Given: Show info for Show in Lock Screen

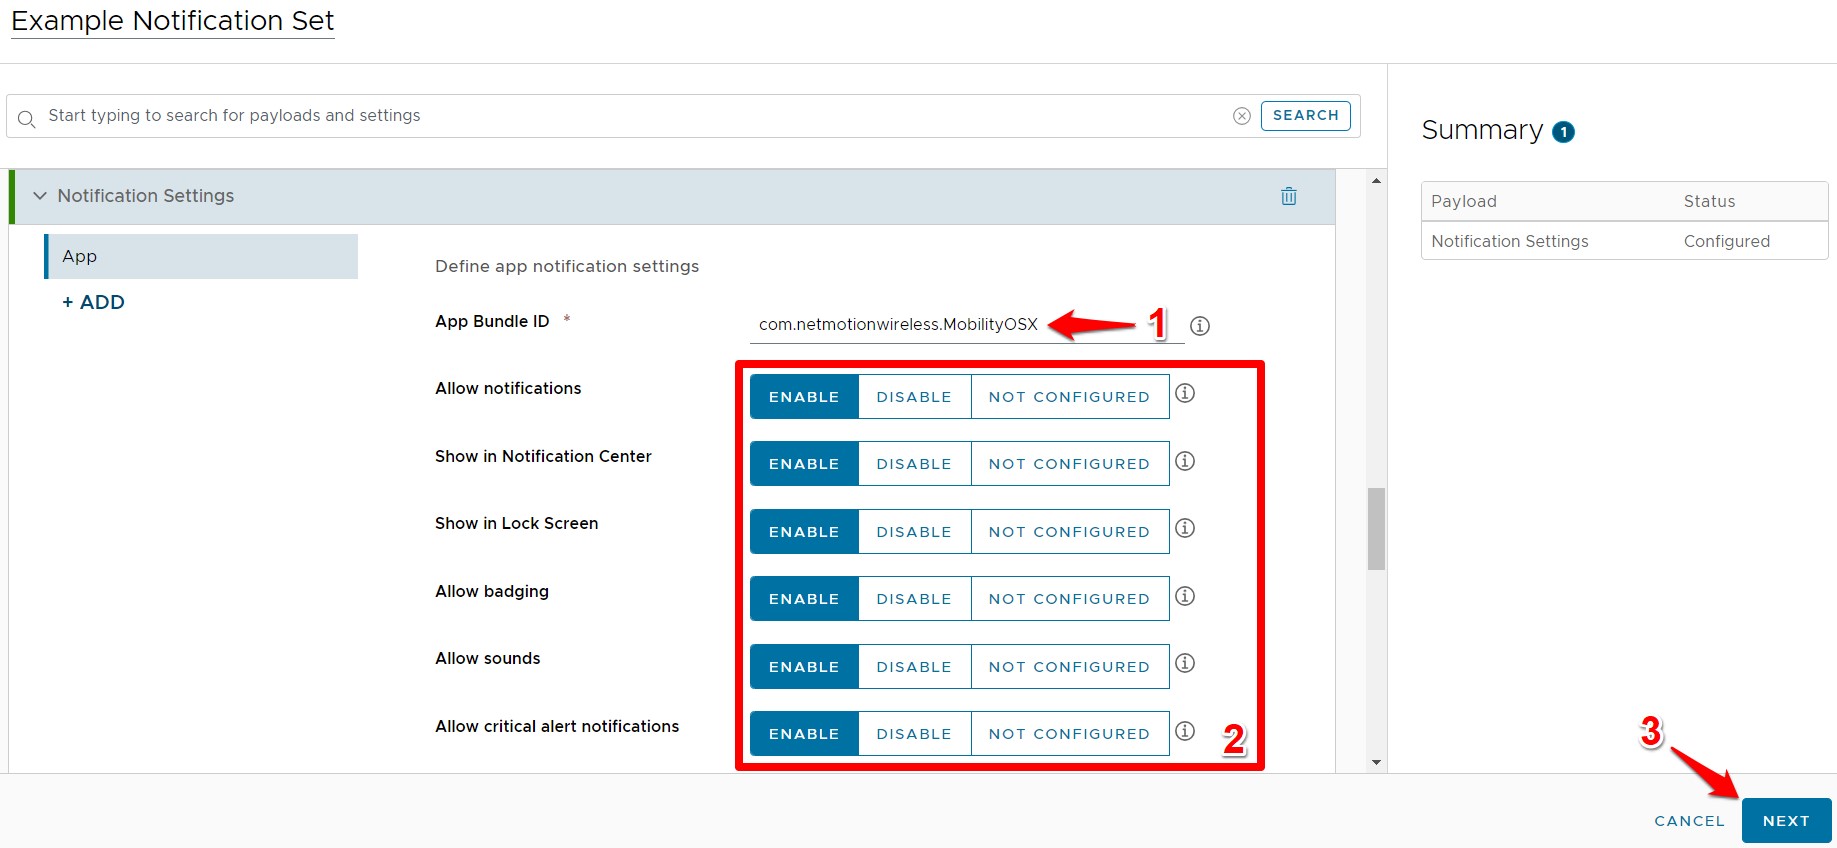Looking at the screenshot, I should [1185, 528].
